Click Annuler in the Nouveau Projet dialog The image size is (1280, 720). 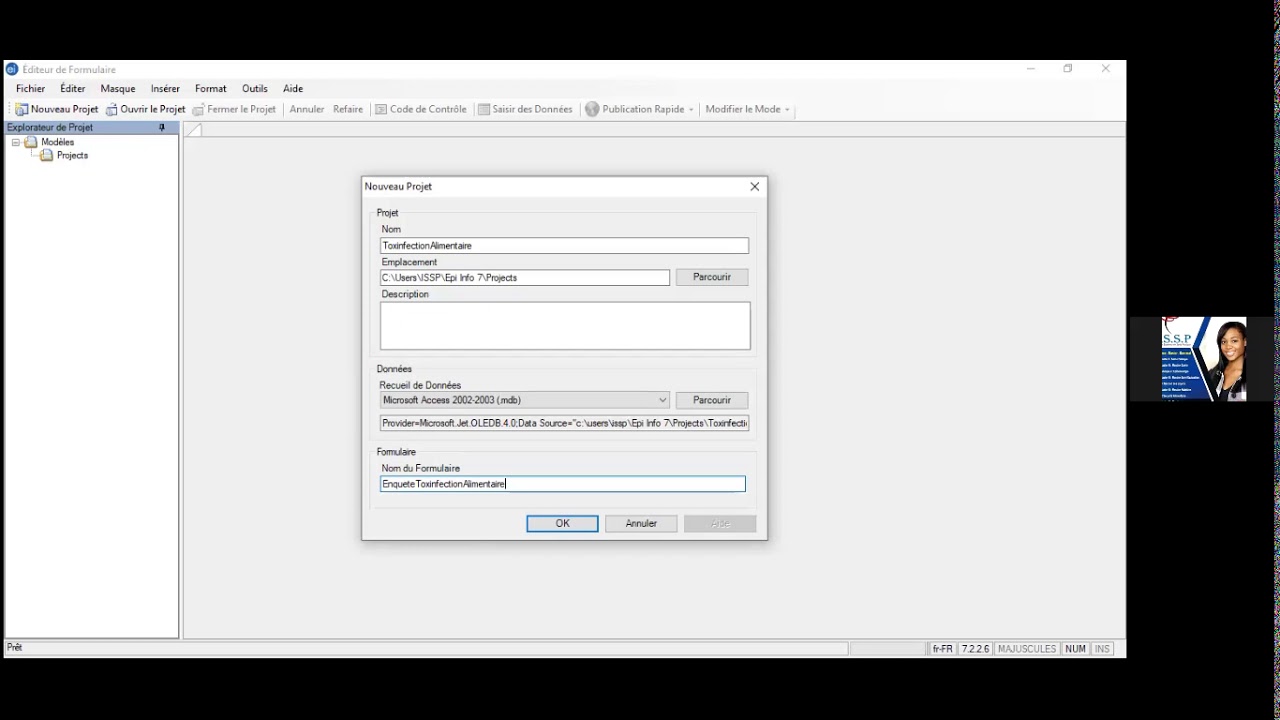(641, 523)
